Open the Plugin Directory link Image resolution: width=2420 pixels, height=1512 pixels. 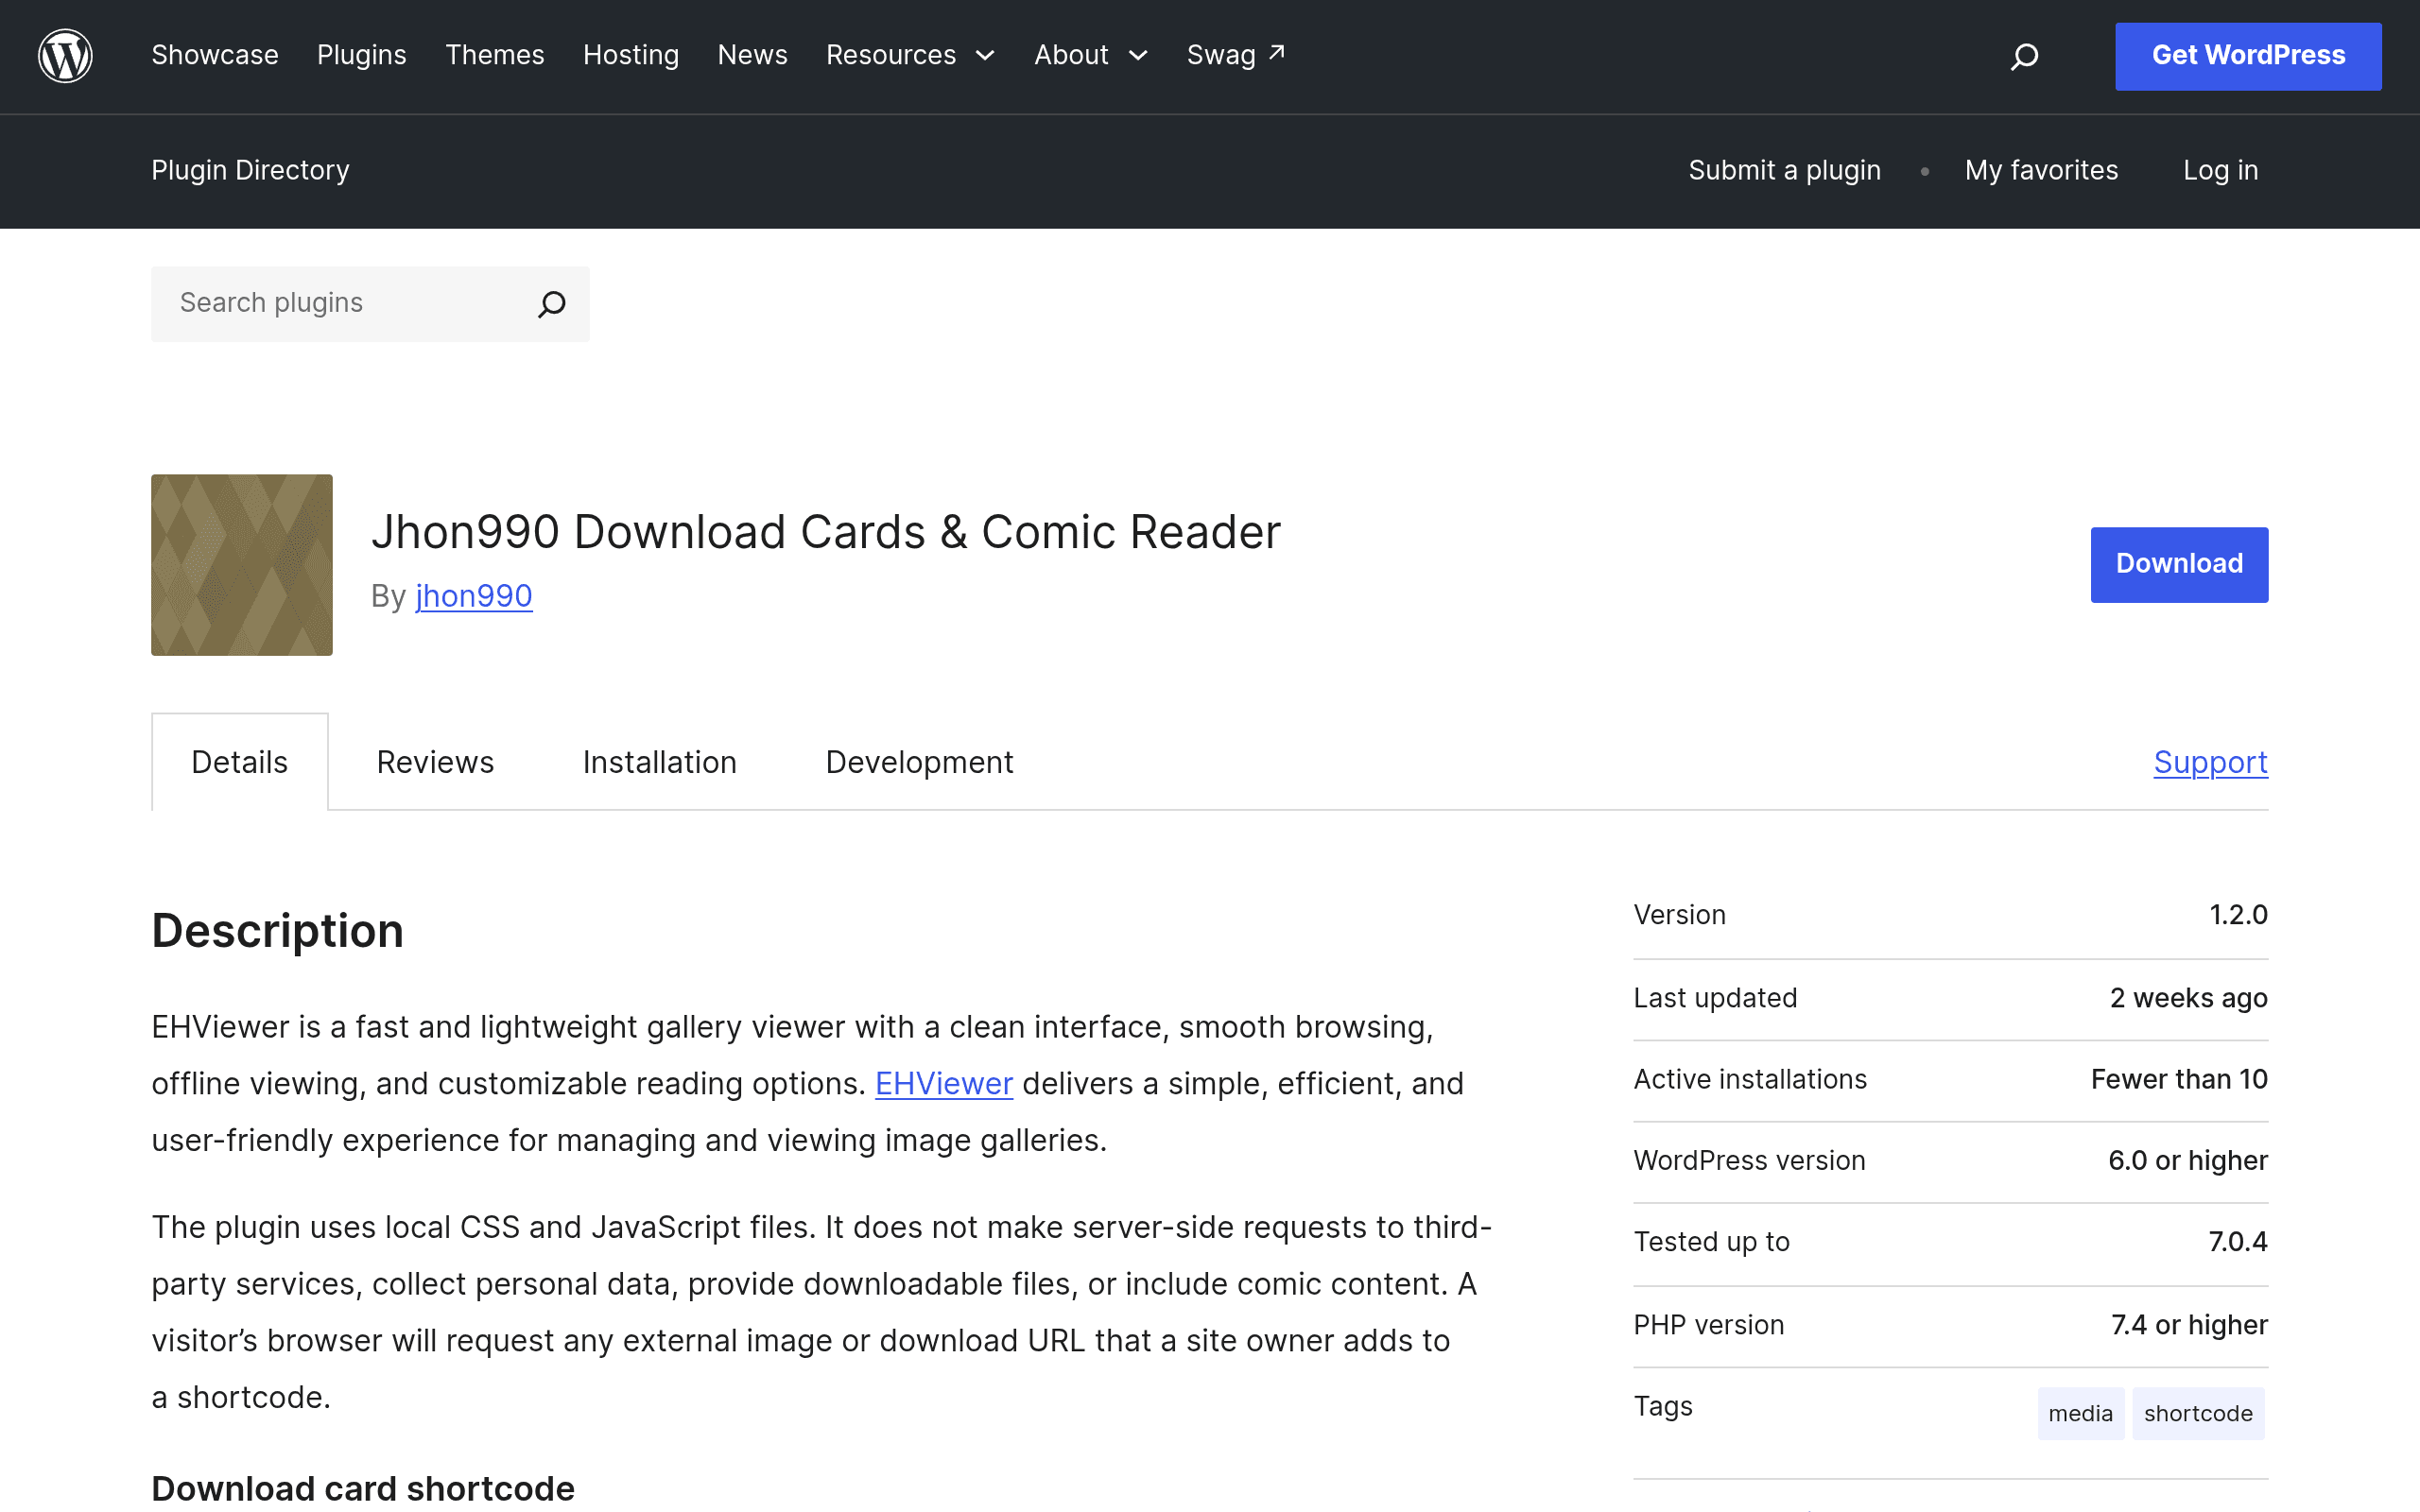[x=250, y=170]
